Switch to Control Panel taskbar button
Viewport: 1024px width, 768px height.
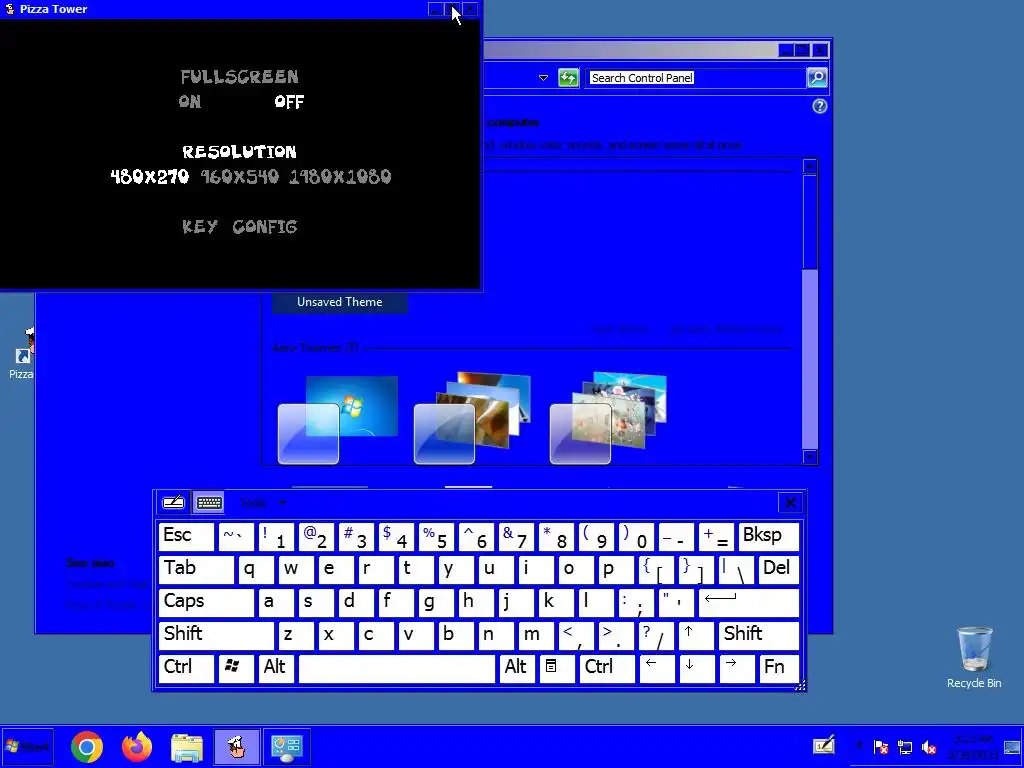286,746
